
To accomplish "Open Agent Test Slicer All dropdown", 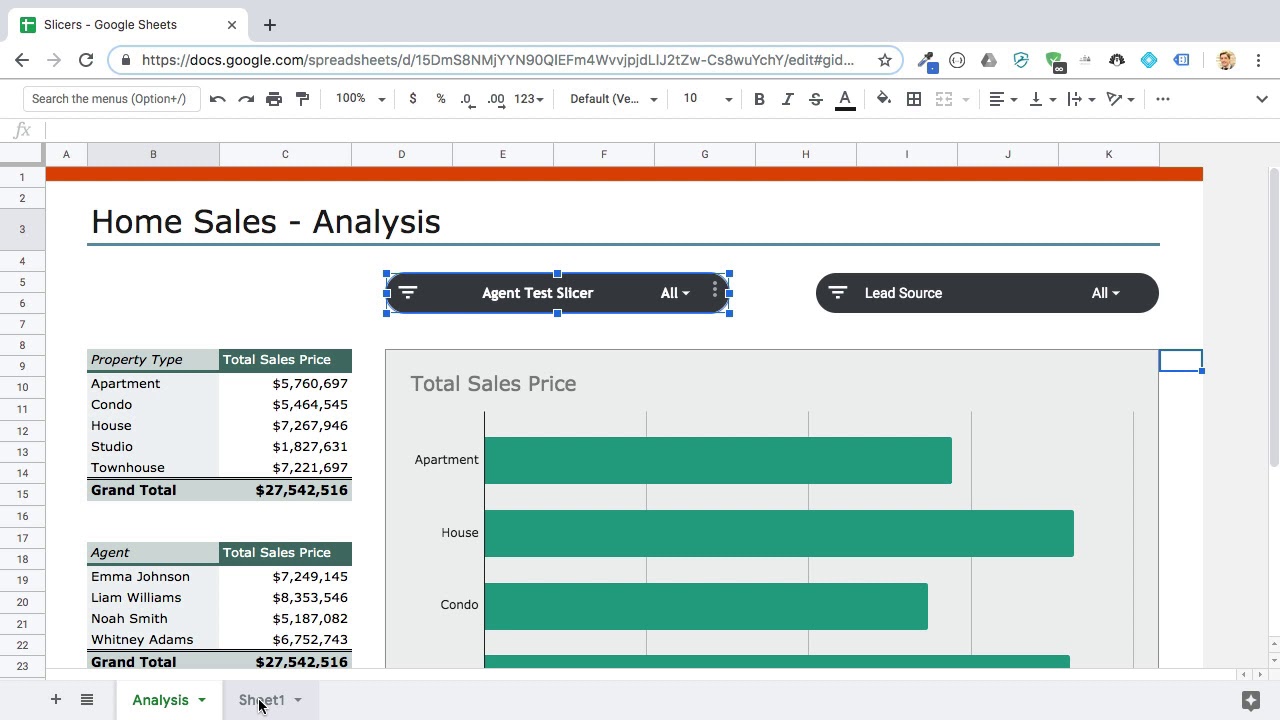I will point(675,293).
